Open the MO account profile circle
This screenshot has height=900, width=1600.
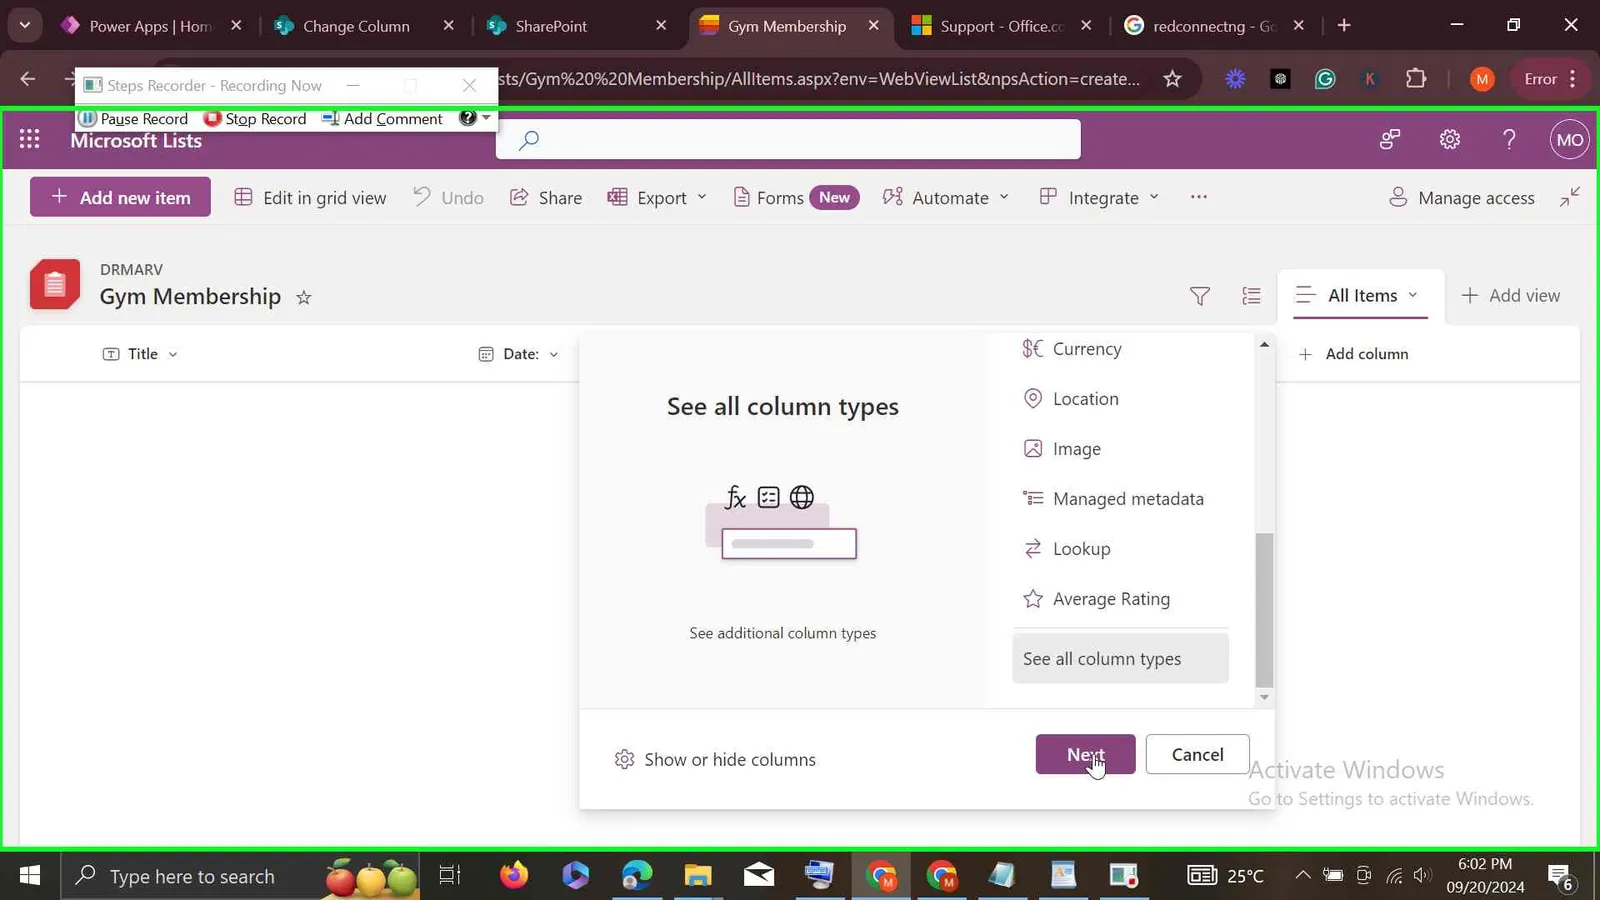pyautogui.click(x=1569, y=139)
